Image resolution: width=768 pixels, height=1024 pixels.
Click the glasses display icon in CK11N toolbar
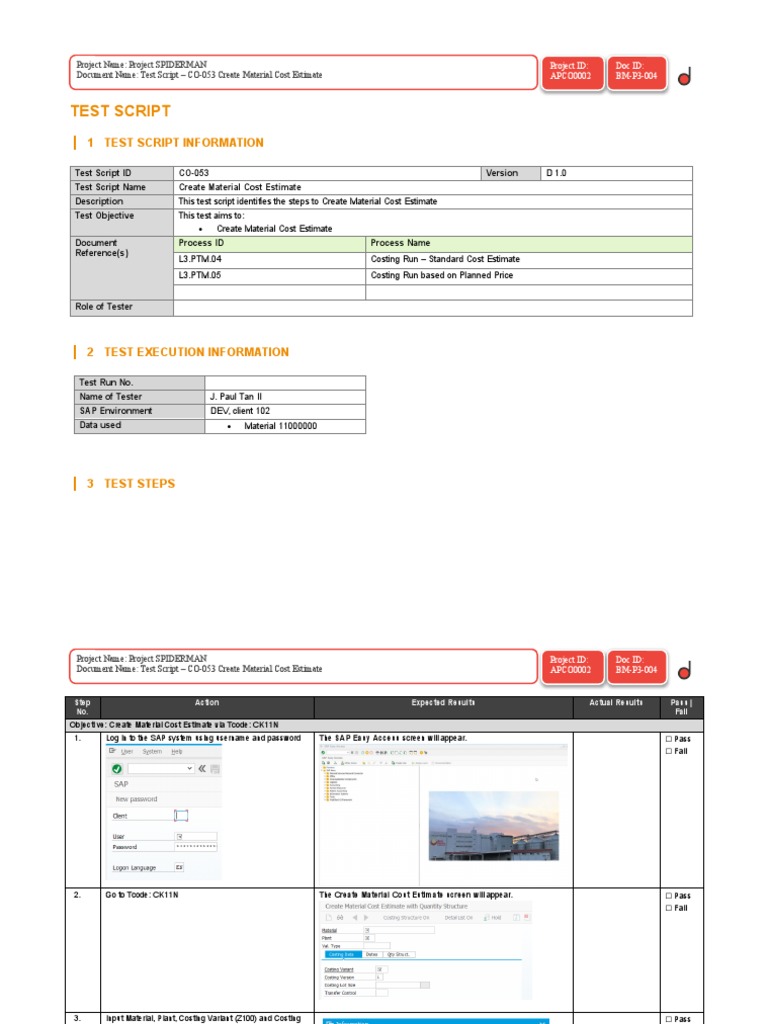[340, 918]
